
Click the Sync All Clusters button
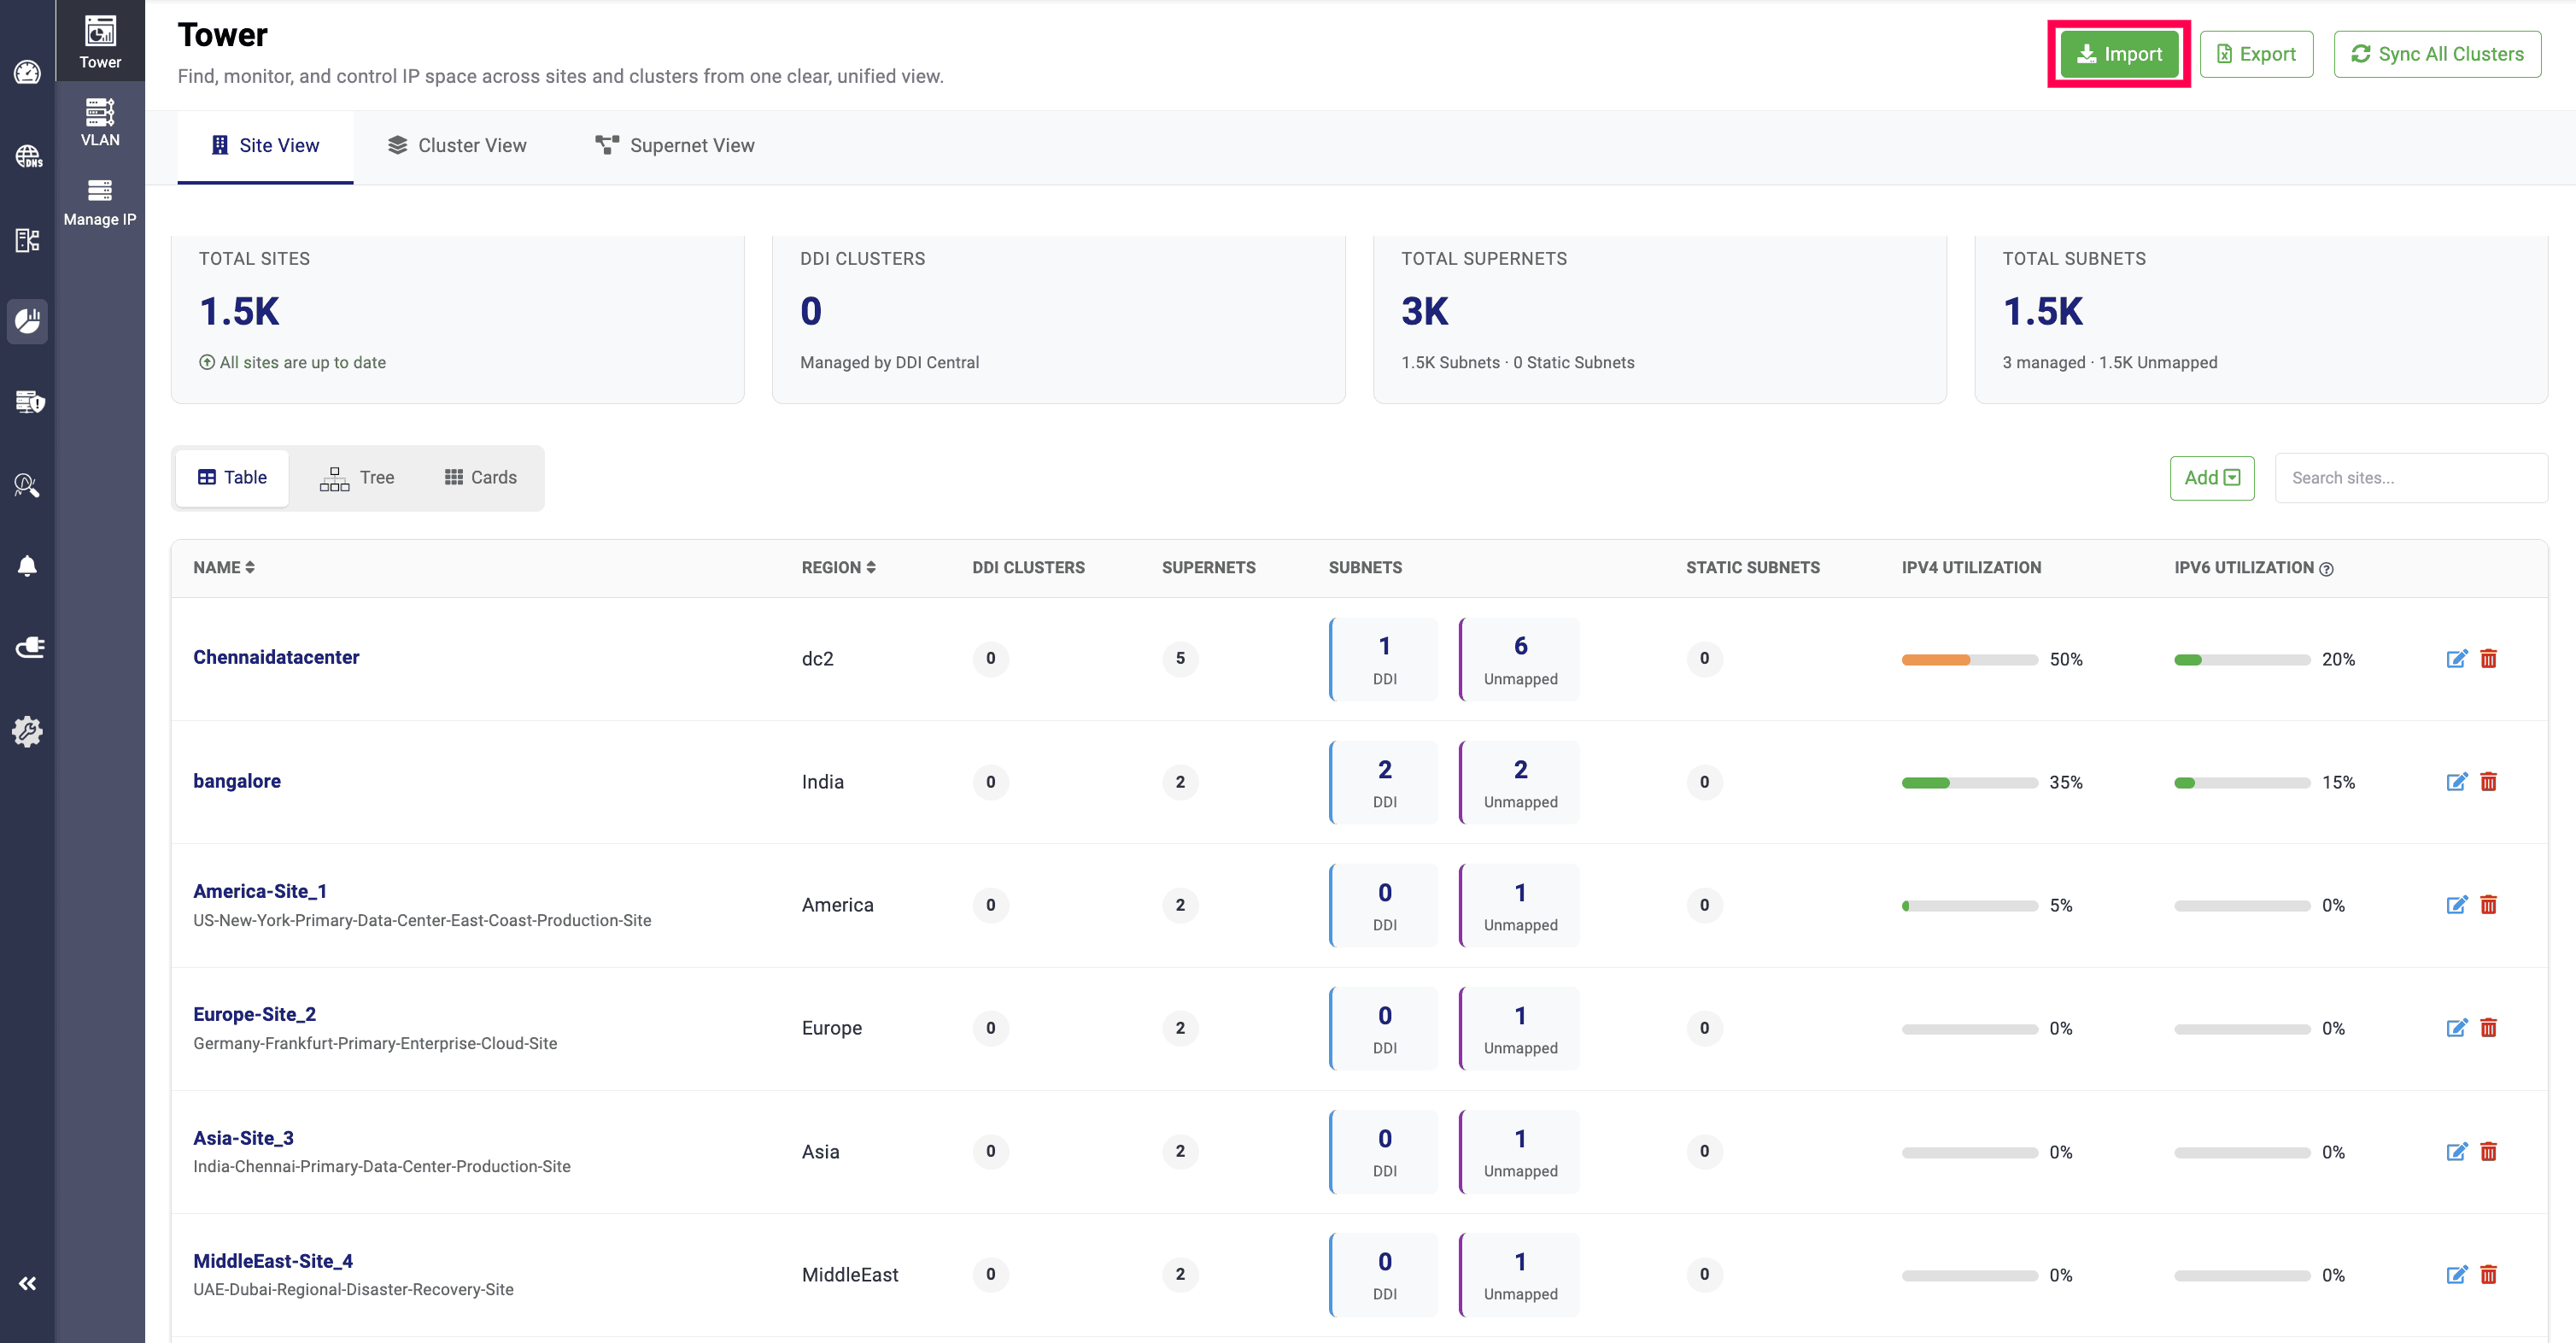tap(2436, 54)
